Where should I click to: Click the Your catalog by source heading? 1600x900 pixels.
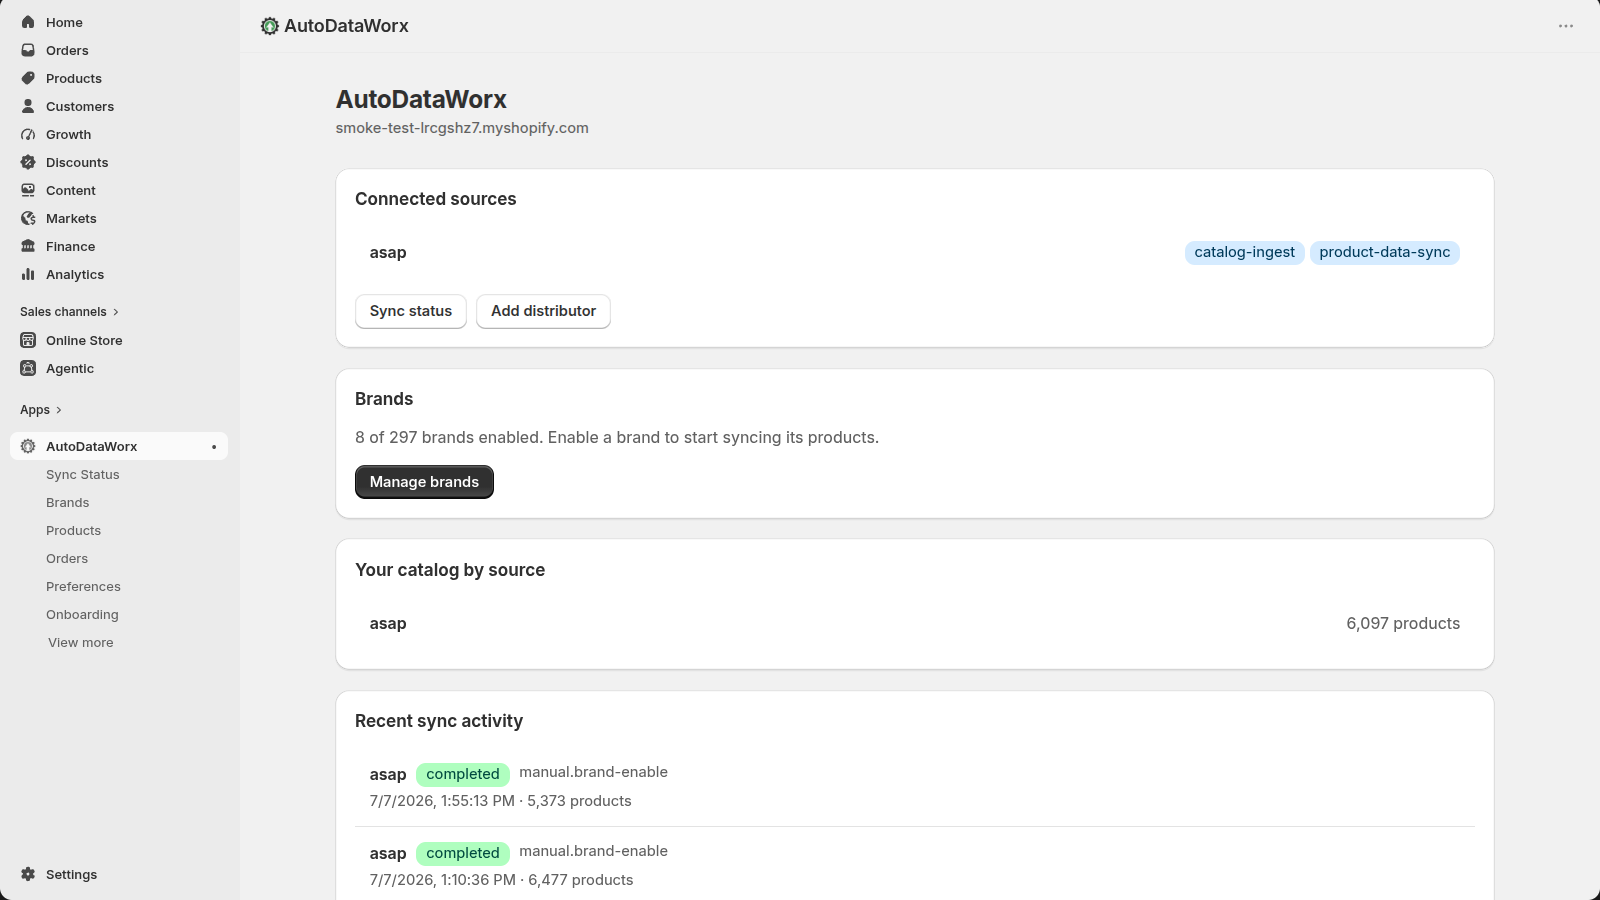(x=450, y=570)
